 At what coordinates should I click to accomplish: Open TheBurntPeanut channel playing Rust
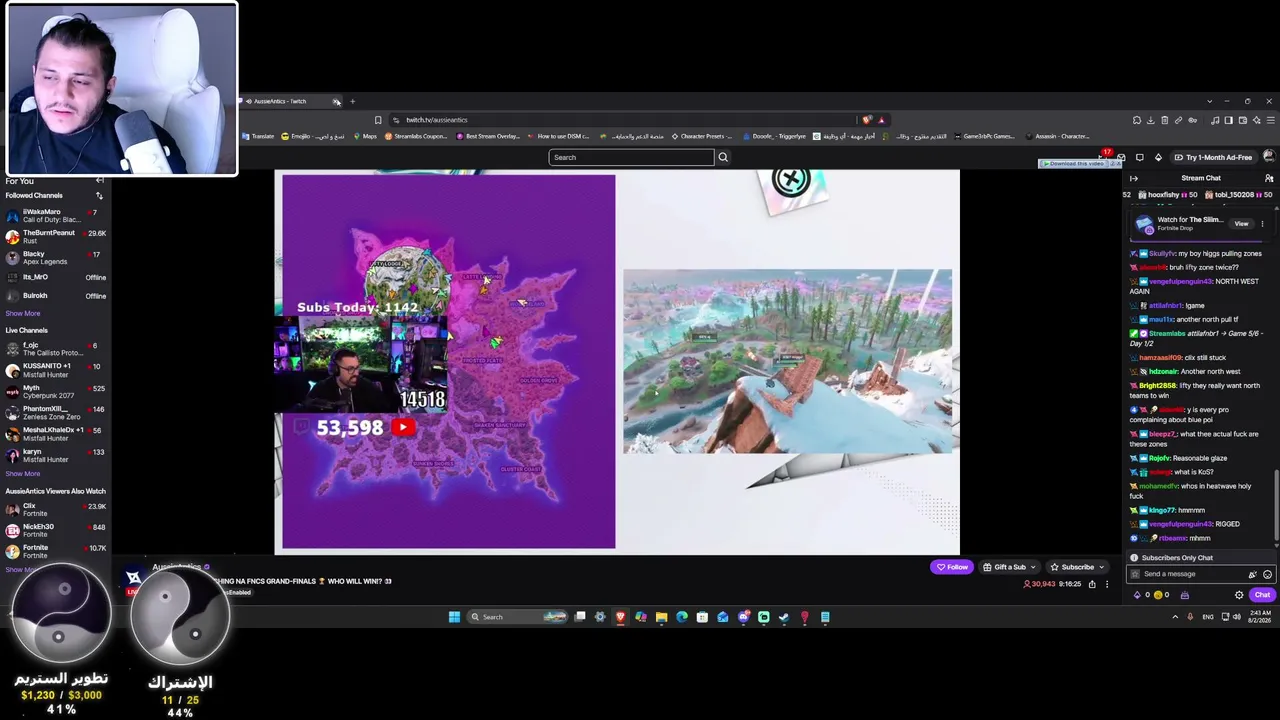tap(55, 236)
